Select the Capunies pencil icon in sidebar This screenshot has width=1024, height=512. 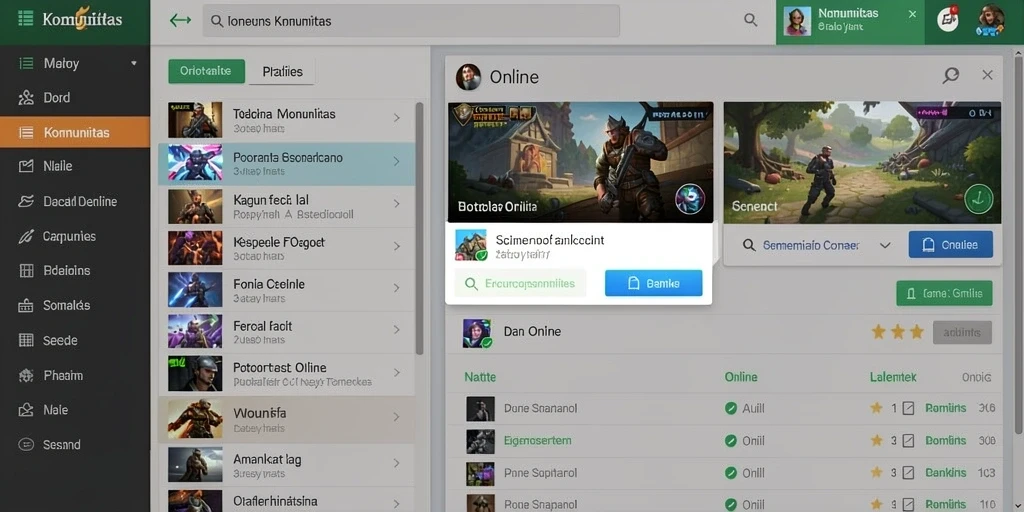coord(26,236)
